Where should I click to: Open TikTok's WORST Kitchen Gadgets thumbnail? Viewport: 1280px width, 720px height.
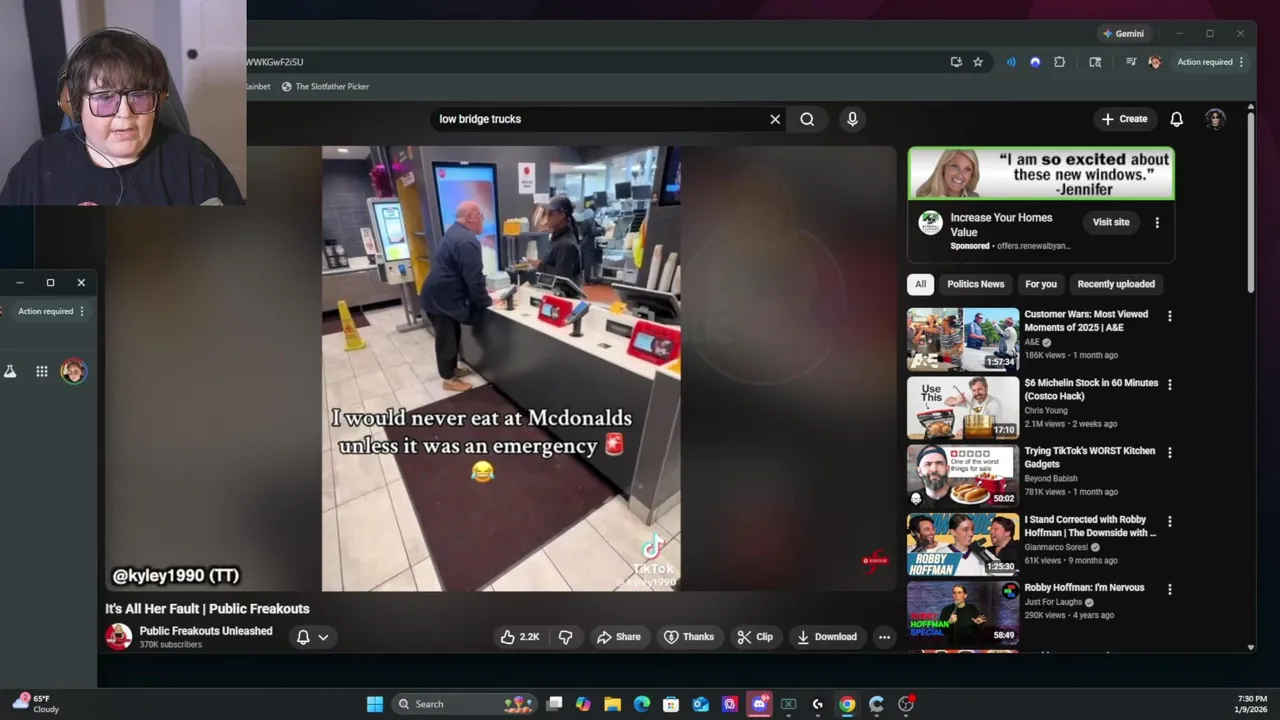click(963, 476)
